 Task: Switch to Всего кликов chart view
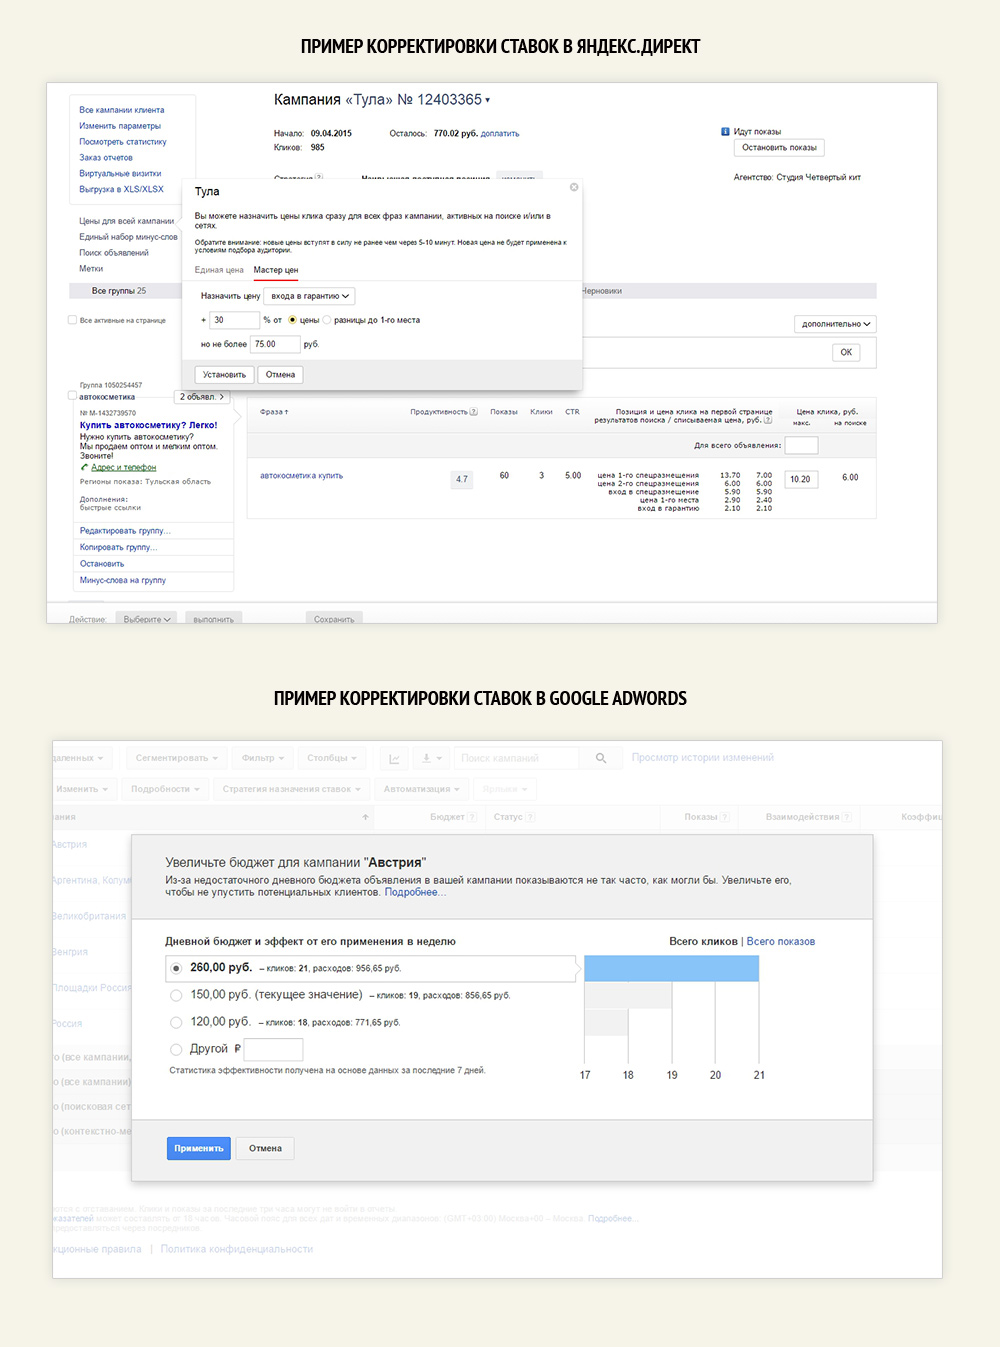[703, 941]
